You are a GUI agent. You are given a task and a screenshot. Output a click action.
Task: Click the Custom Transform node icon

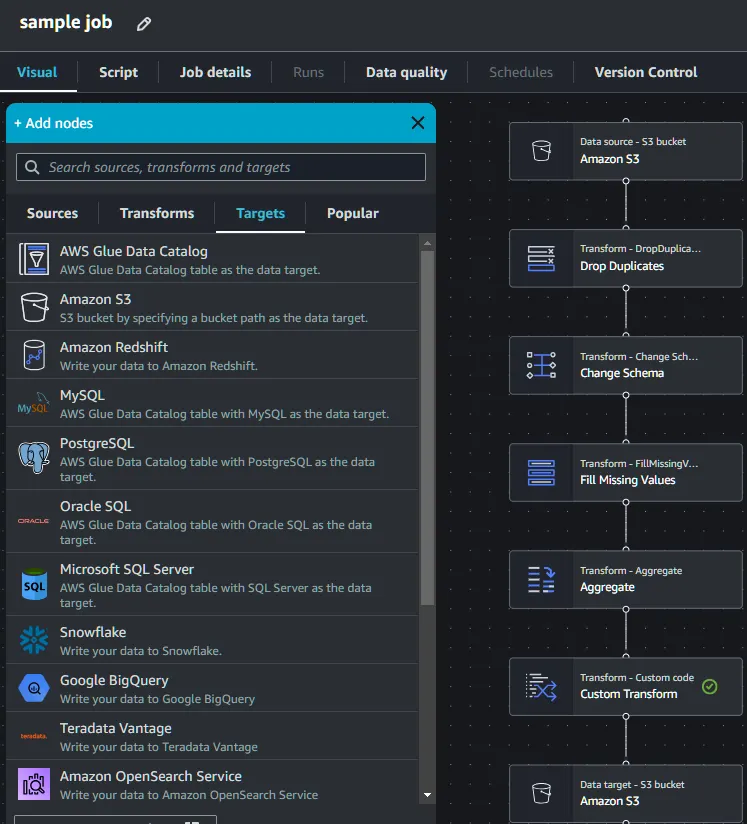[541, 687]
